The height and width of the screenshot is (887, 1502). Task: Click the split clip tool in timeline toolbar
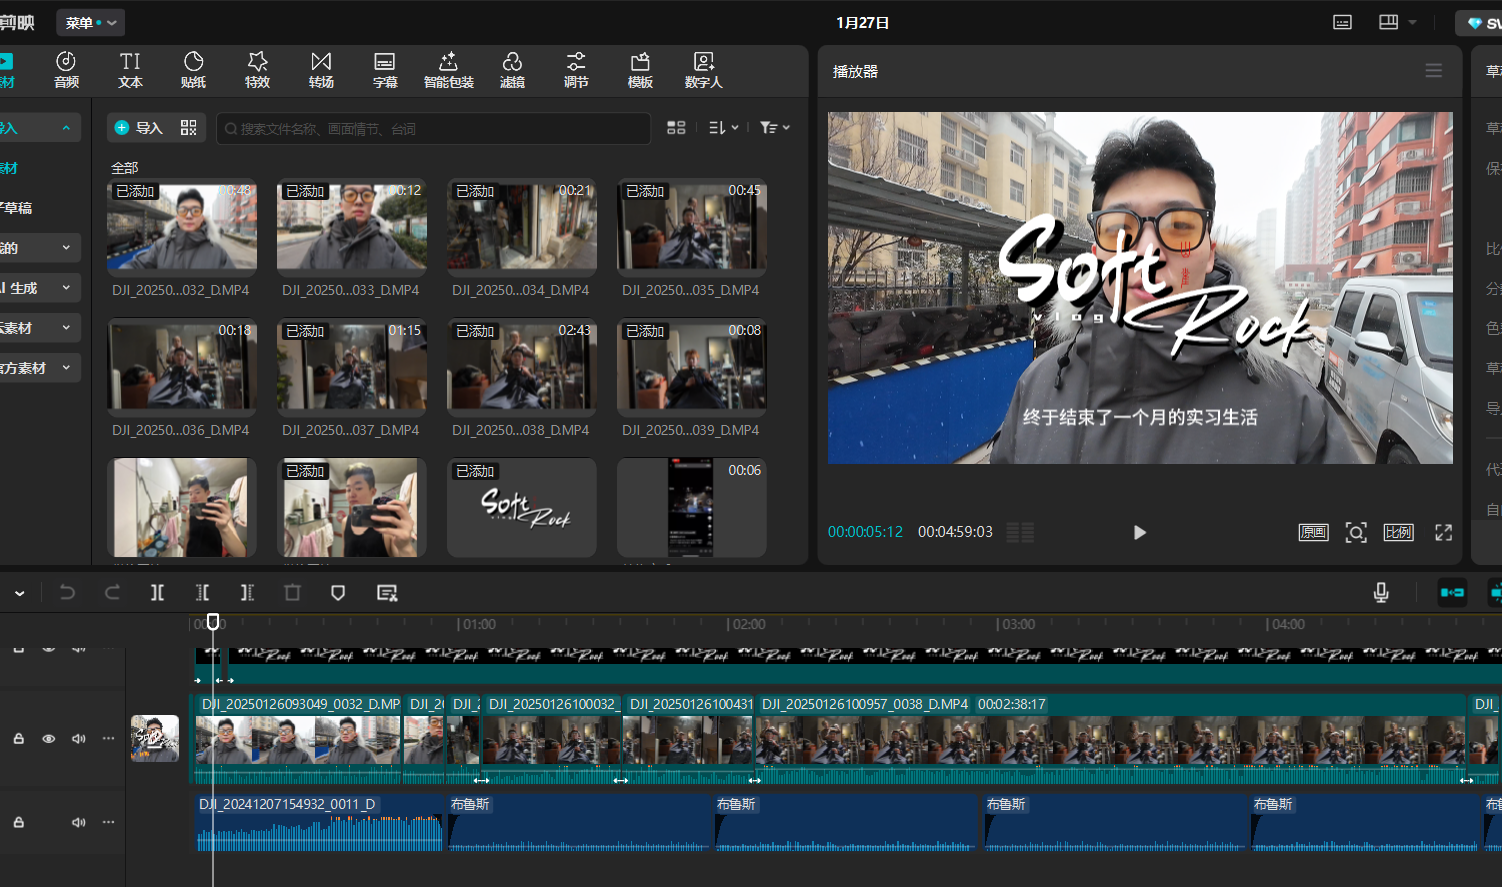pos(157,593)
